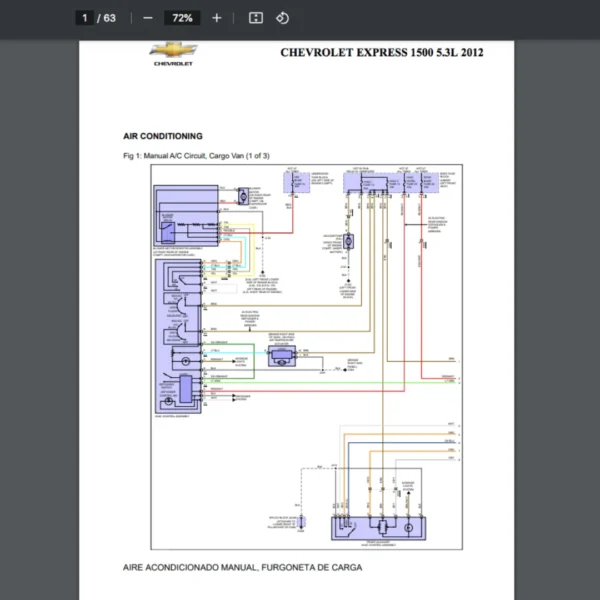The height and width of the screenshot is (600, 600).
Task: Click the CHEVROLET EXPRESS 1500 5.3L 2012 title
Action: (x=381, y=52)
